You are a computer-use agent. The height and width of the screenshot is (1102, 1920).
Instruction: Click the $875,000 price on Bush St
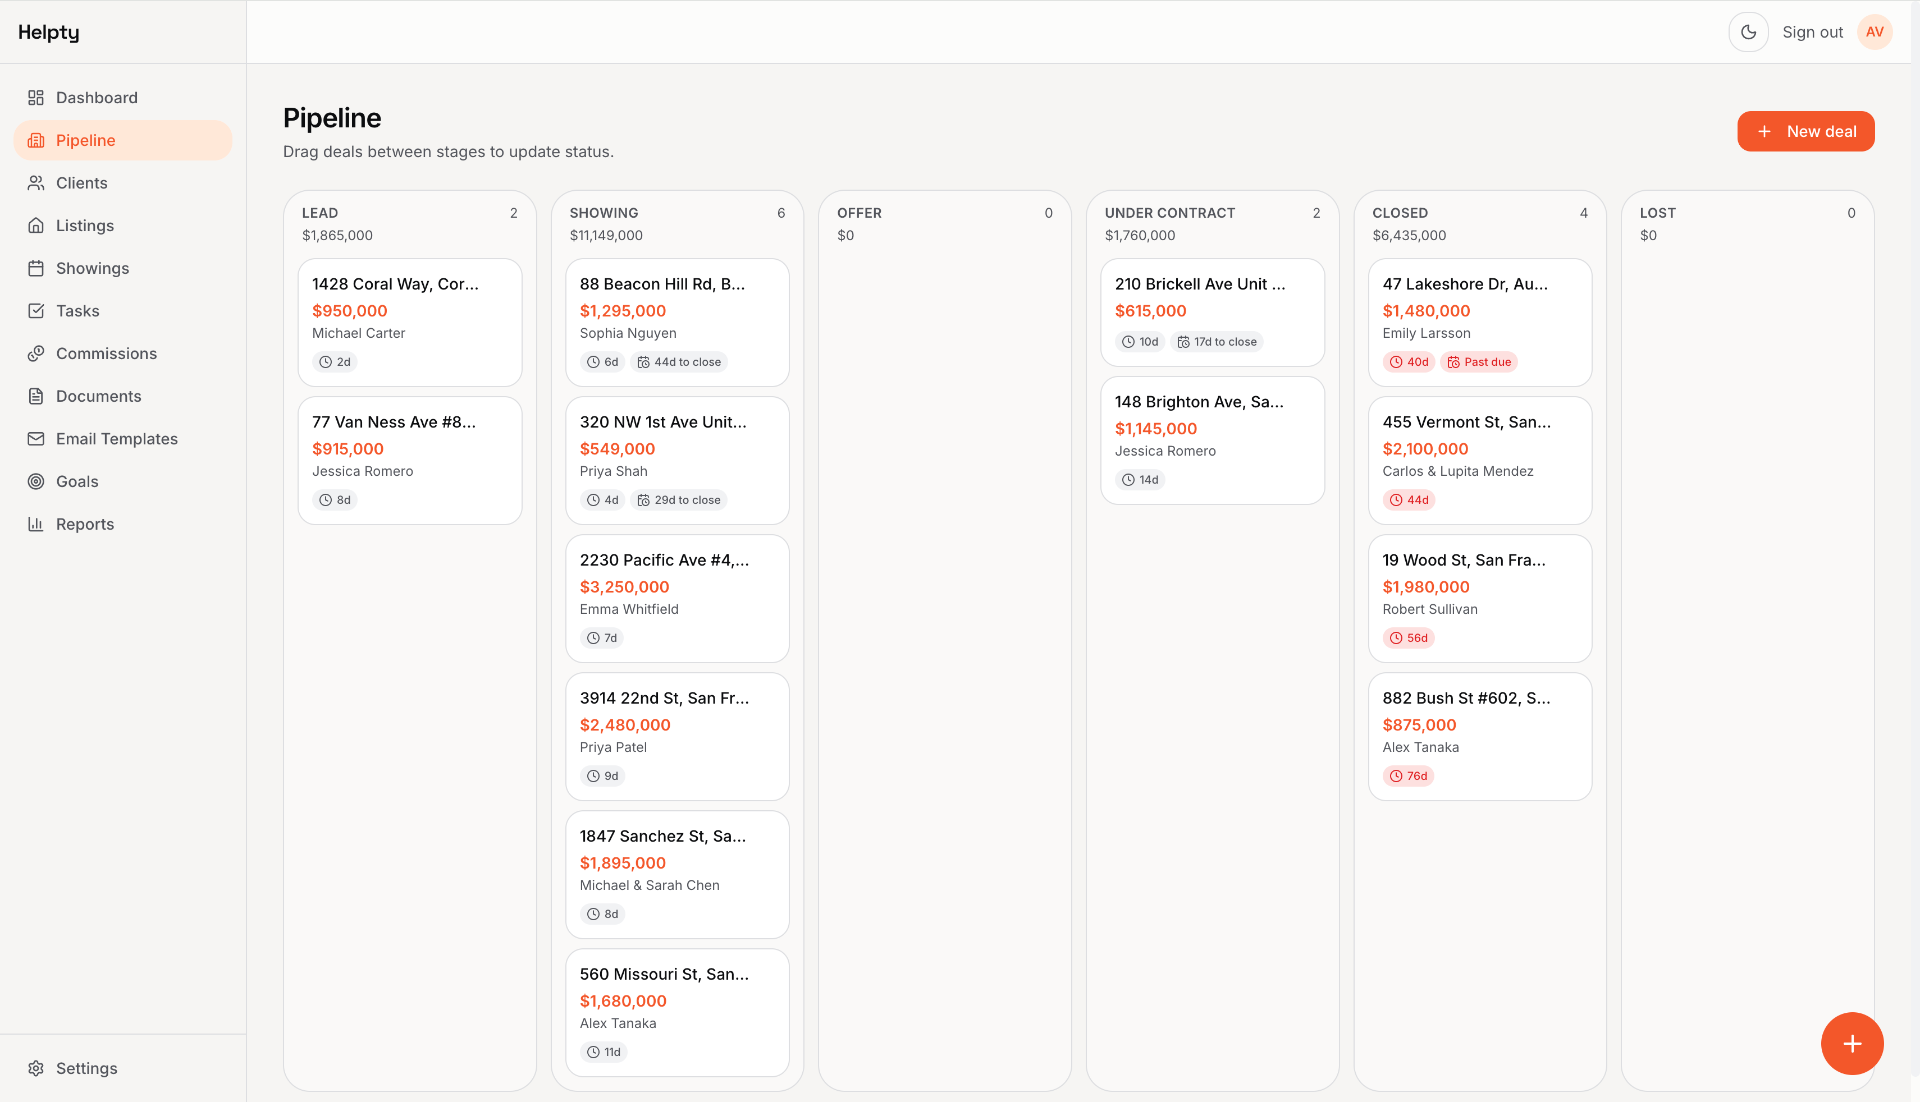[1419, 725]
